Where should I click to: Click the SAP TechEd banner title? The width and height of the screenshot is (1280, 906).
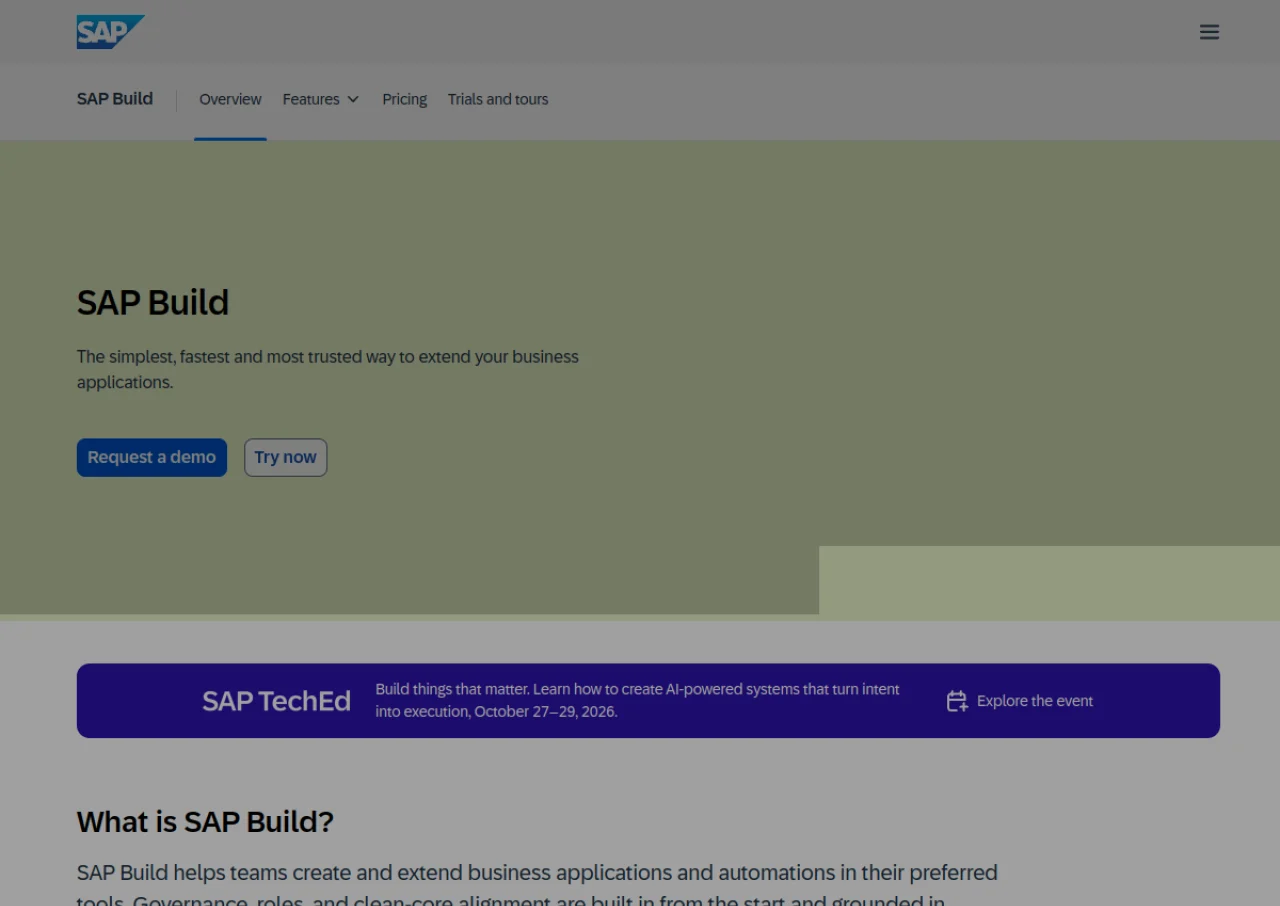coord(276,701)
